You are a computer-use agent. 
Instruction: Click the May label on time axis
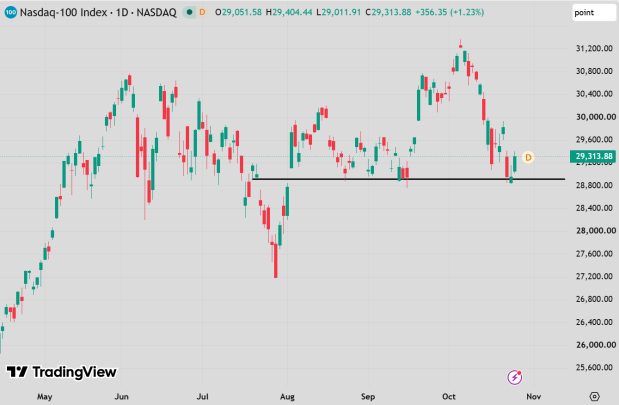pos(45,397)
